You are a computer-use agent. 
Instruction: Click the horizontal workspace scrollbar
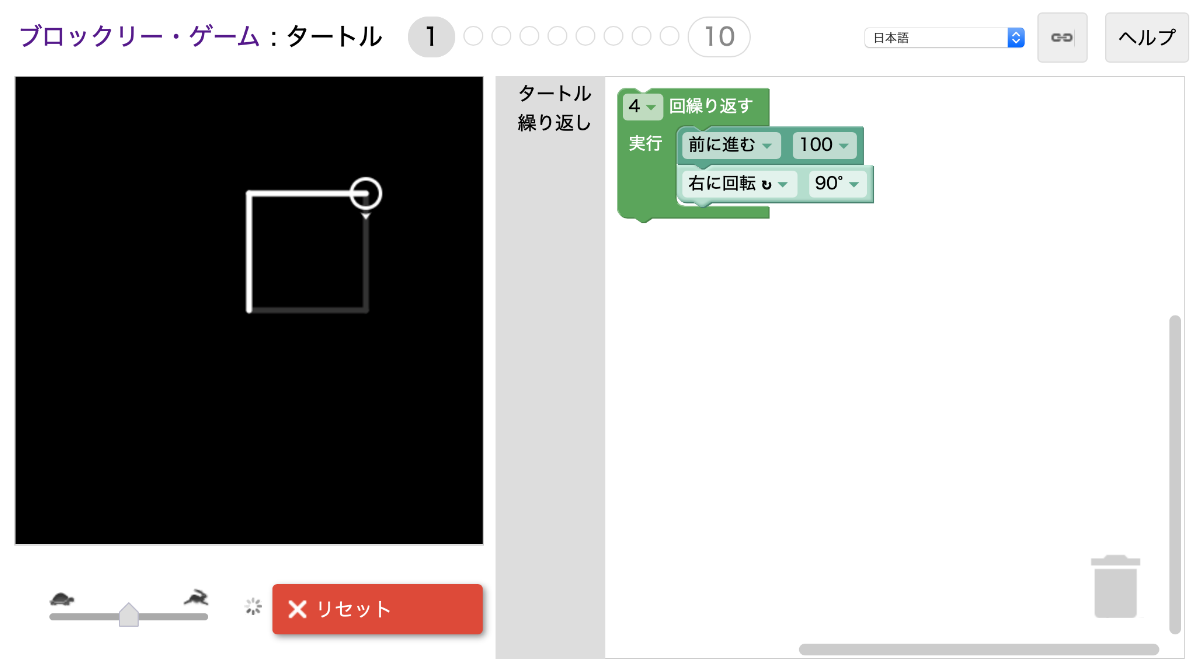point(980,646)
